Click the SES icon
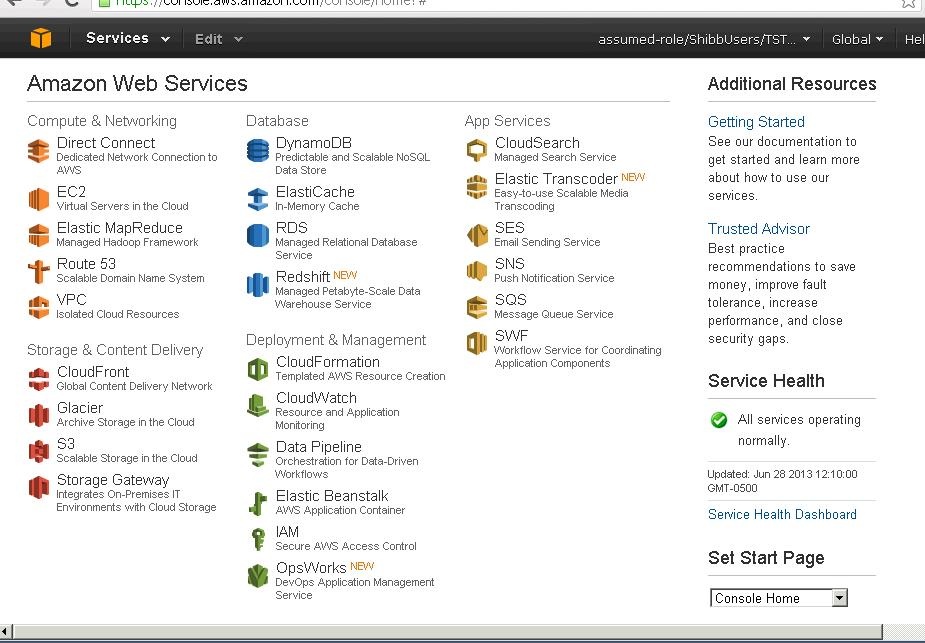 click(477, 235)
